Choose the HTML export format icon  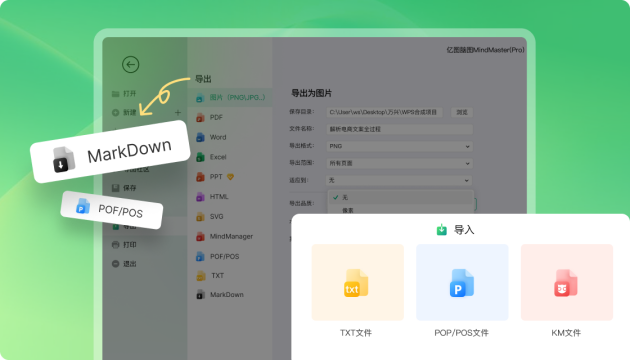coord(200,196)
